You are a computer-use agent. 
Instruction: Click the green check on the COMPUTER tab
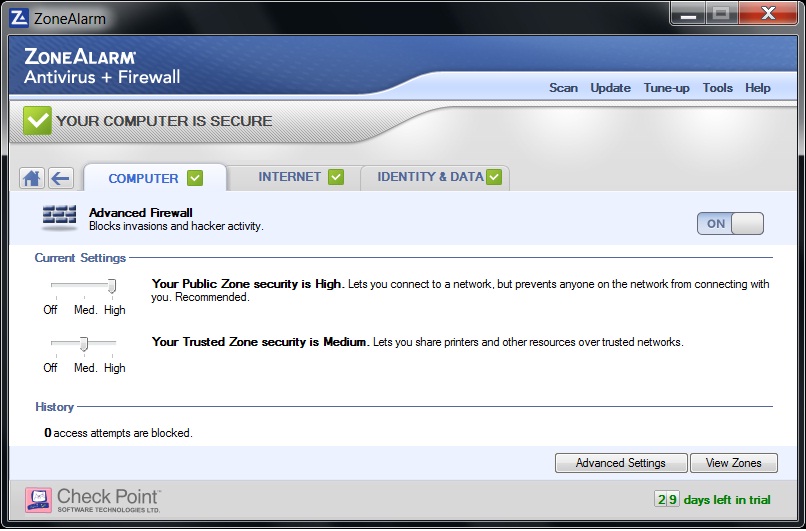[x=195, y=178]
